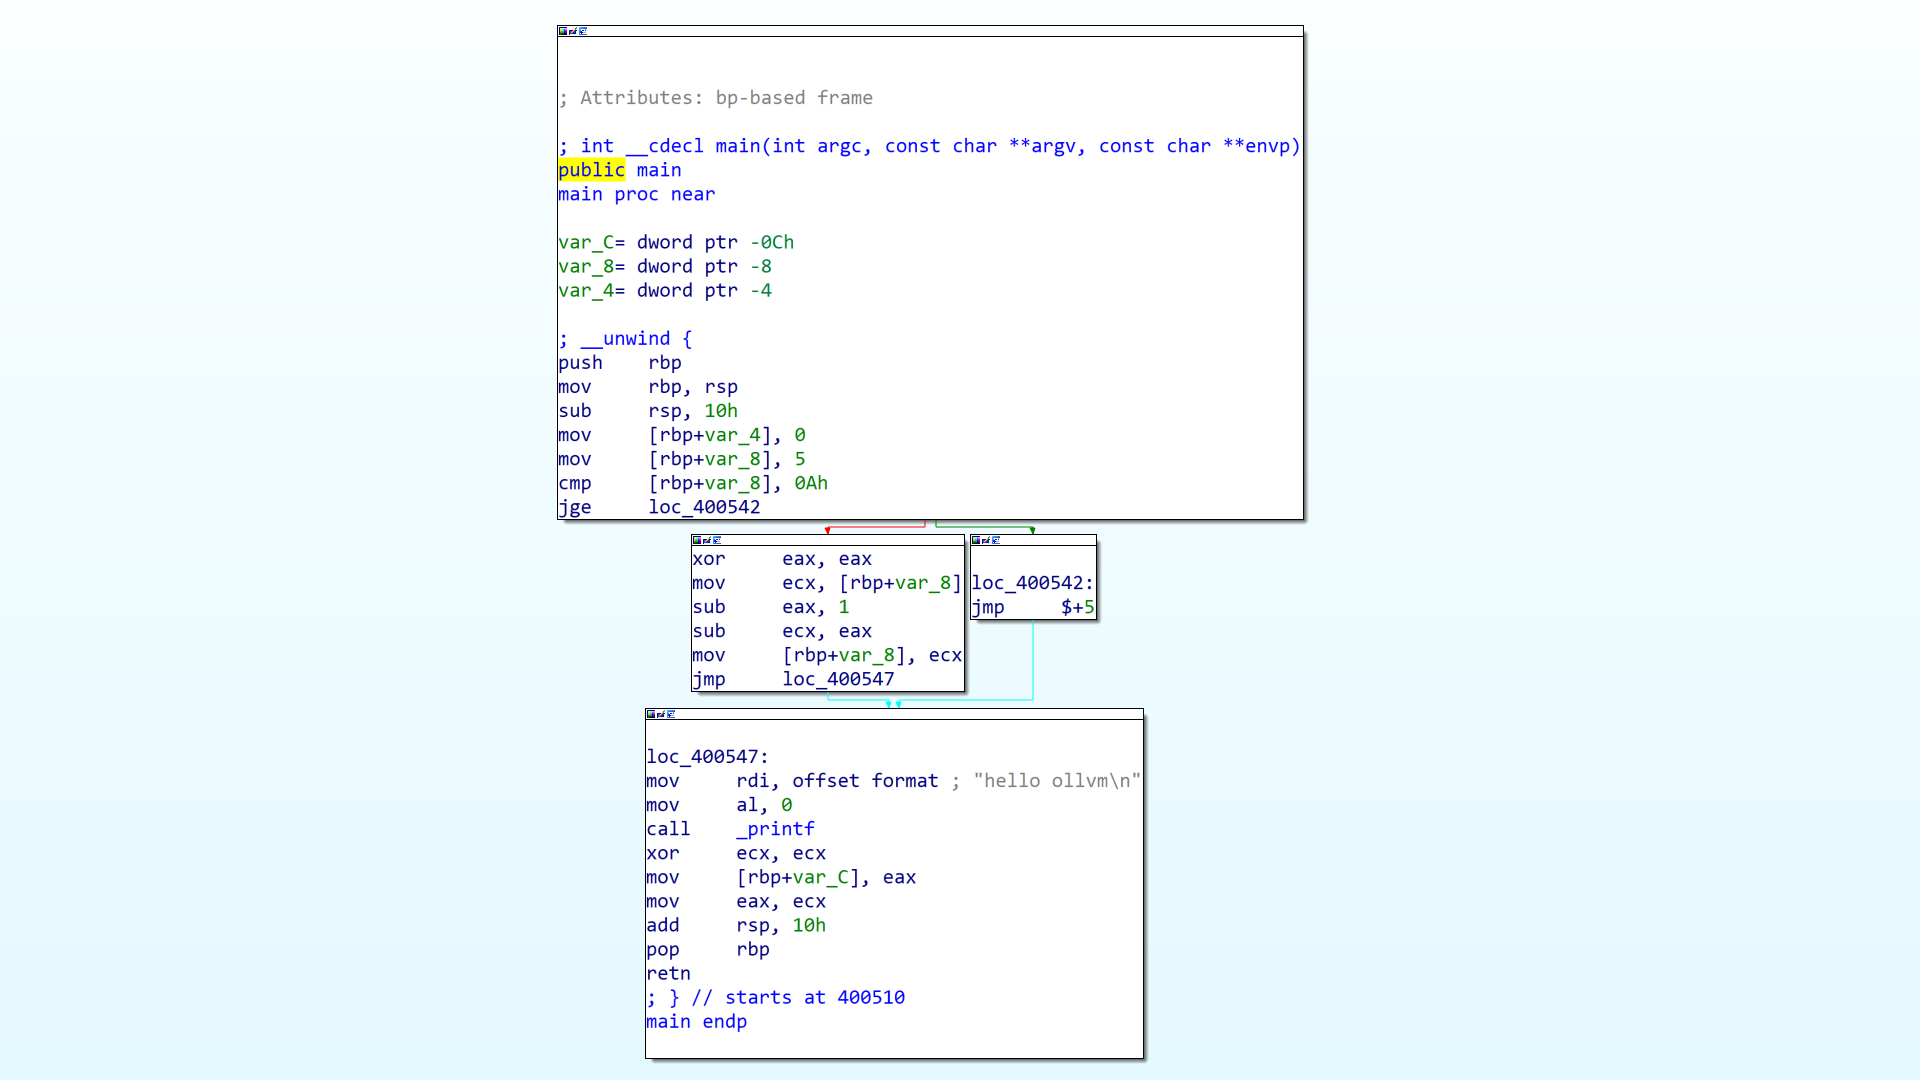Click third header icon on loc_400547 node
Viewport: 1920px width, 1080px height.
[671, 714]
